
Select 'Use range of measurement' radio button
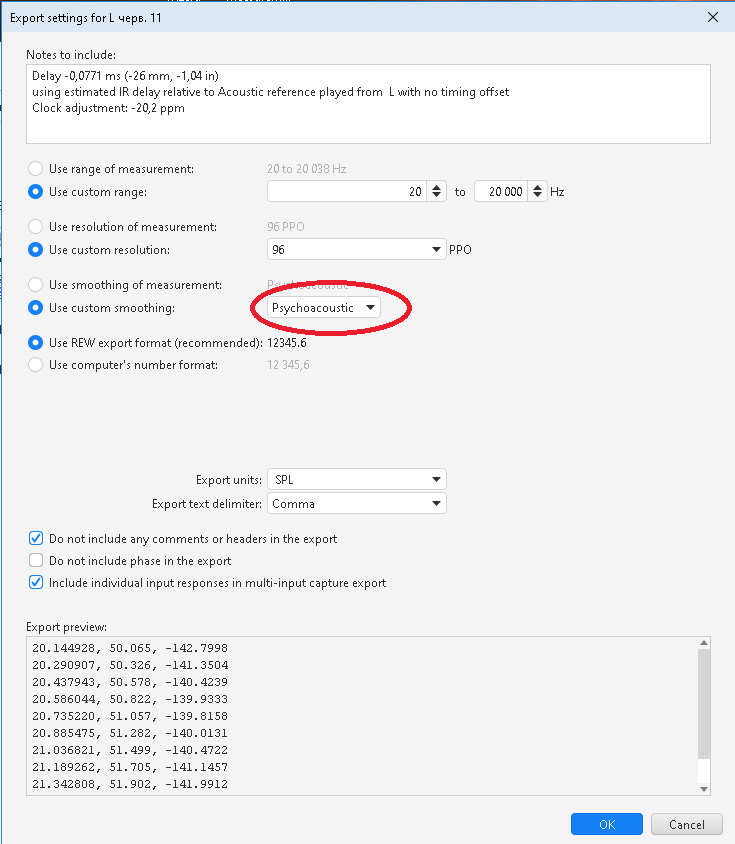[x=37, y=169]
